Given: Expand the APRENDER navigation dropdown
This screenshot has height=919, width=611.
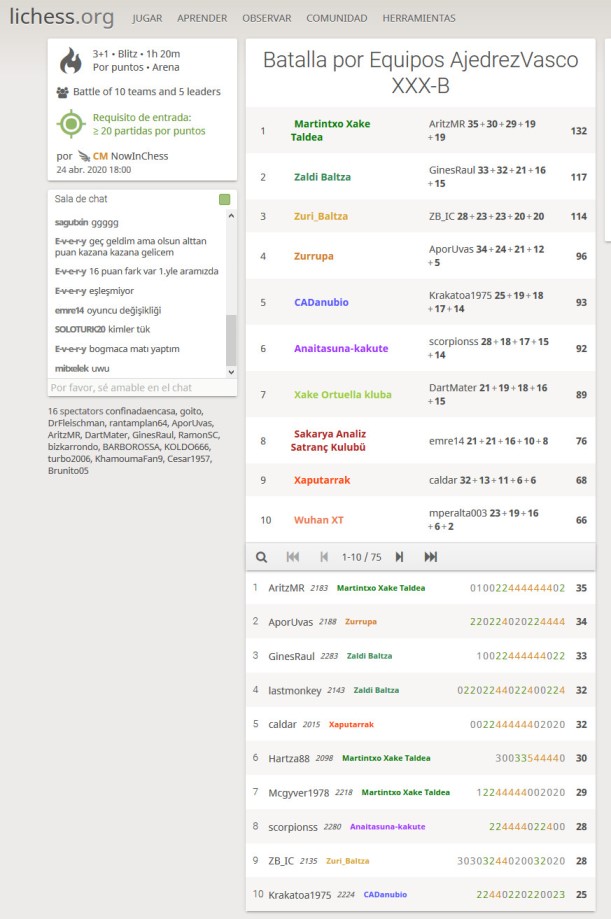Looking at the screenshot, I should pos(202,18).
